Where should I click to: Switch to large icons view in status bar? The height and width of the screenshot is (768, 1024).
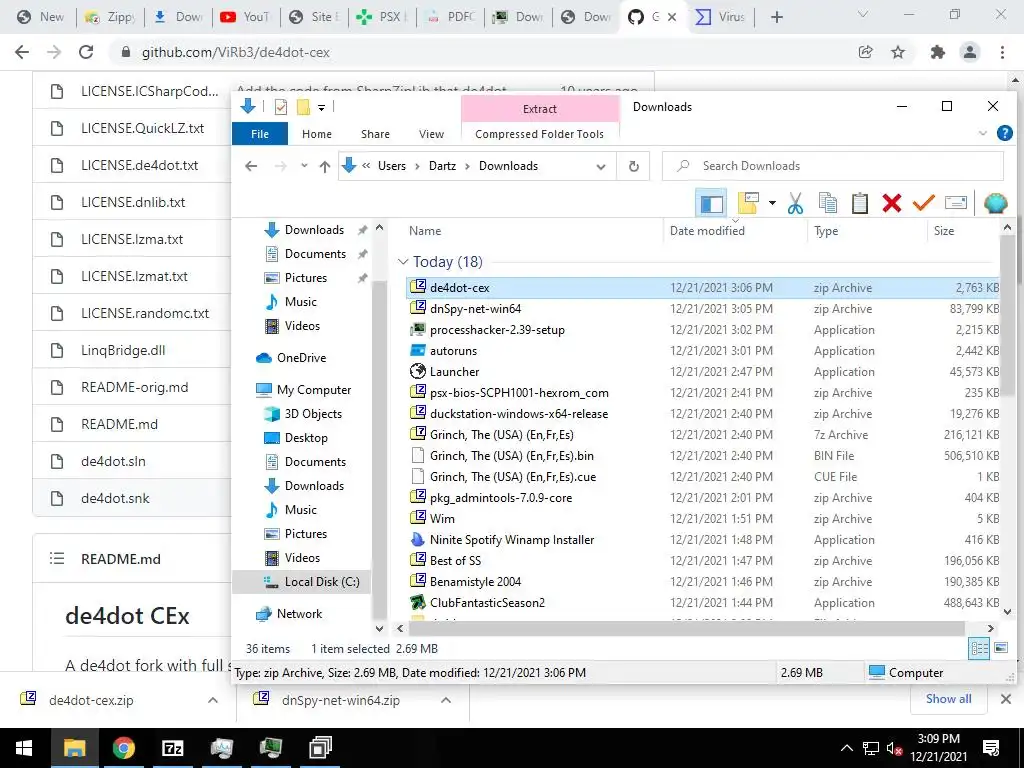pyautogui.click(x=1000, y=648)
